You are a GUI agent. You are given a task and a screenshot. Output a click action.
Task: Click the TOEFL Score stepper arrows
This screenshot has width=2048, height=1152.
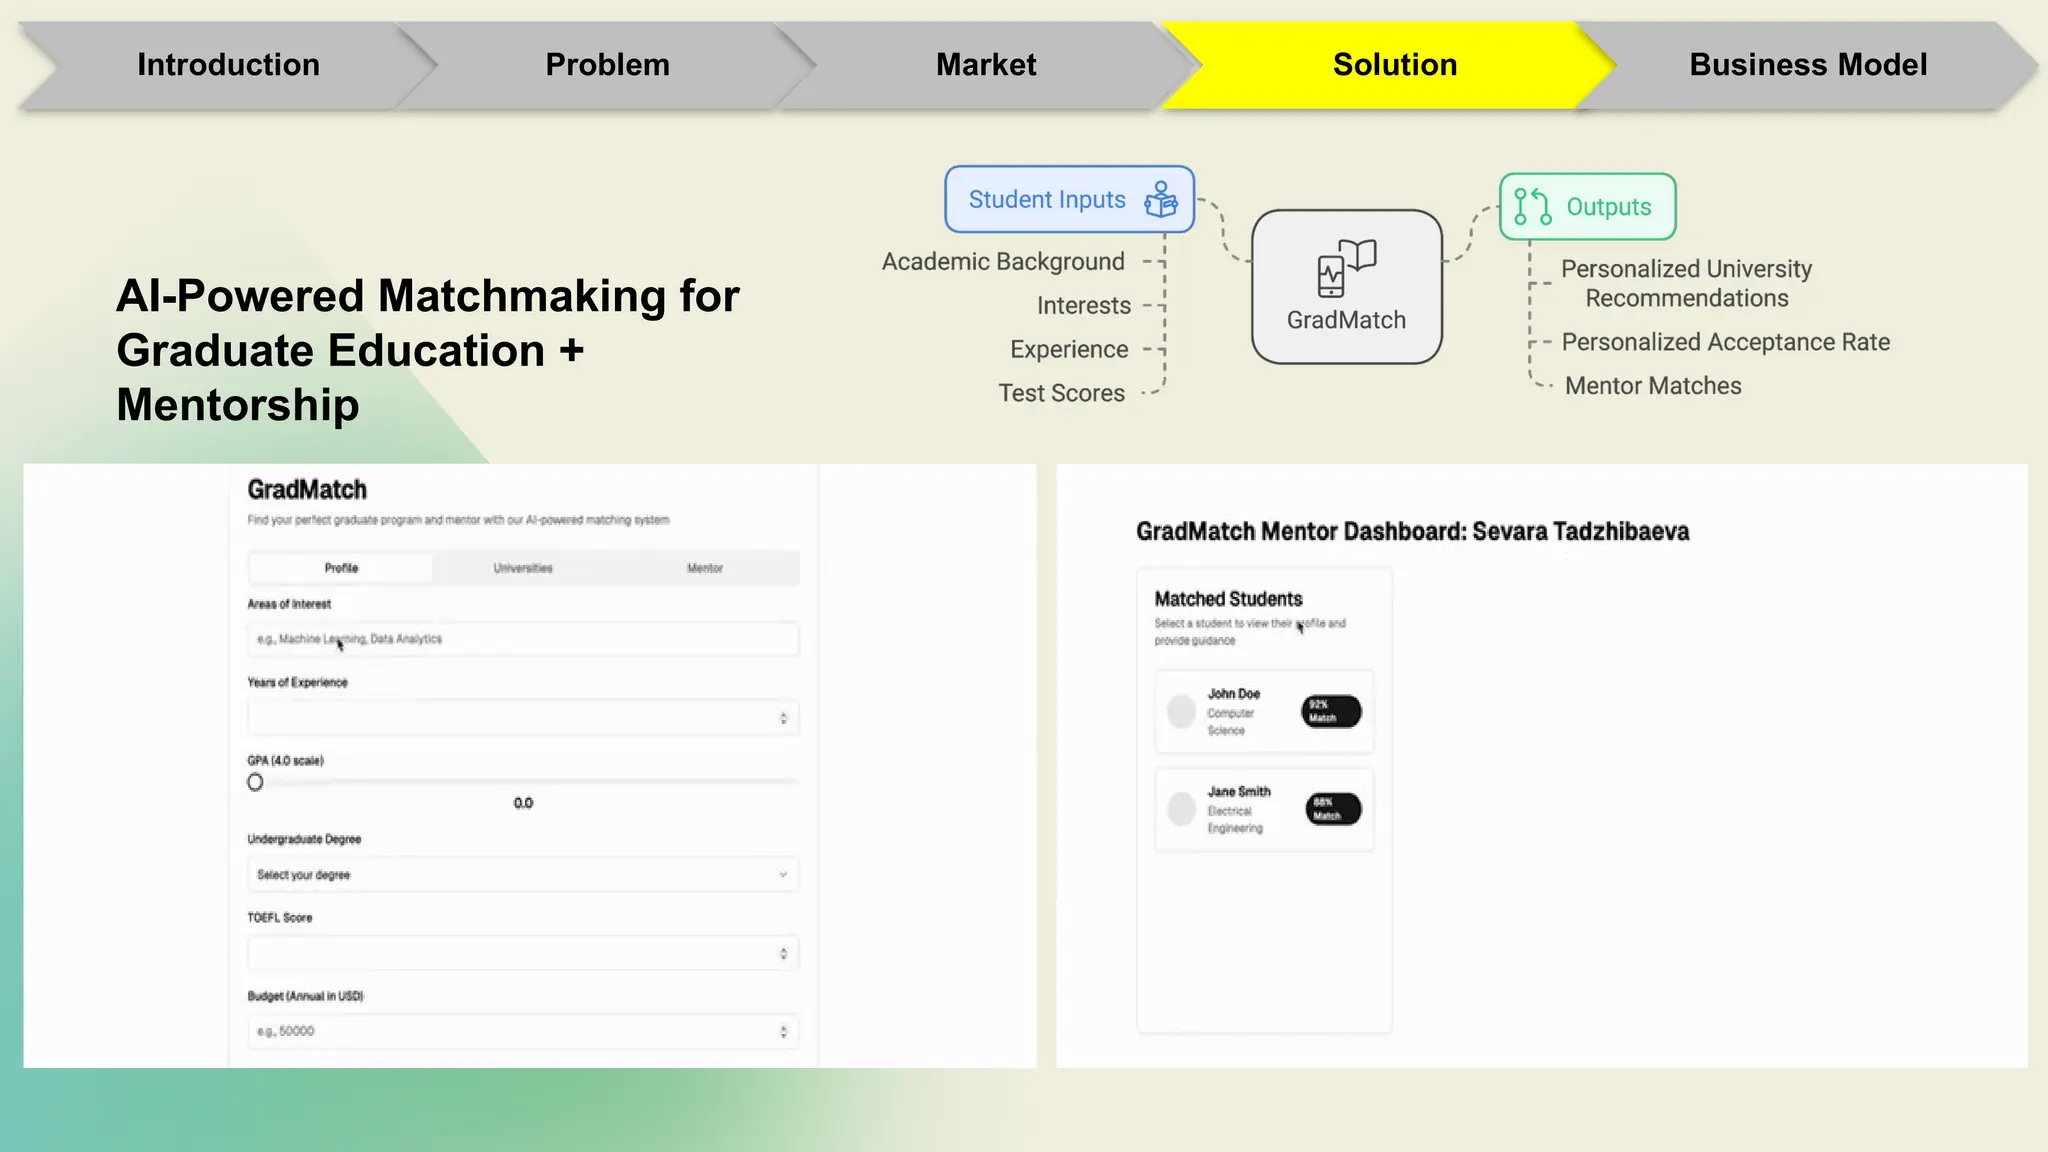(x=783, y=953)
